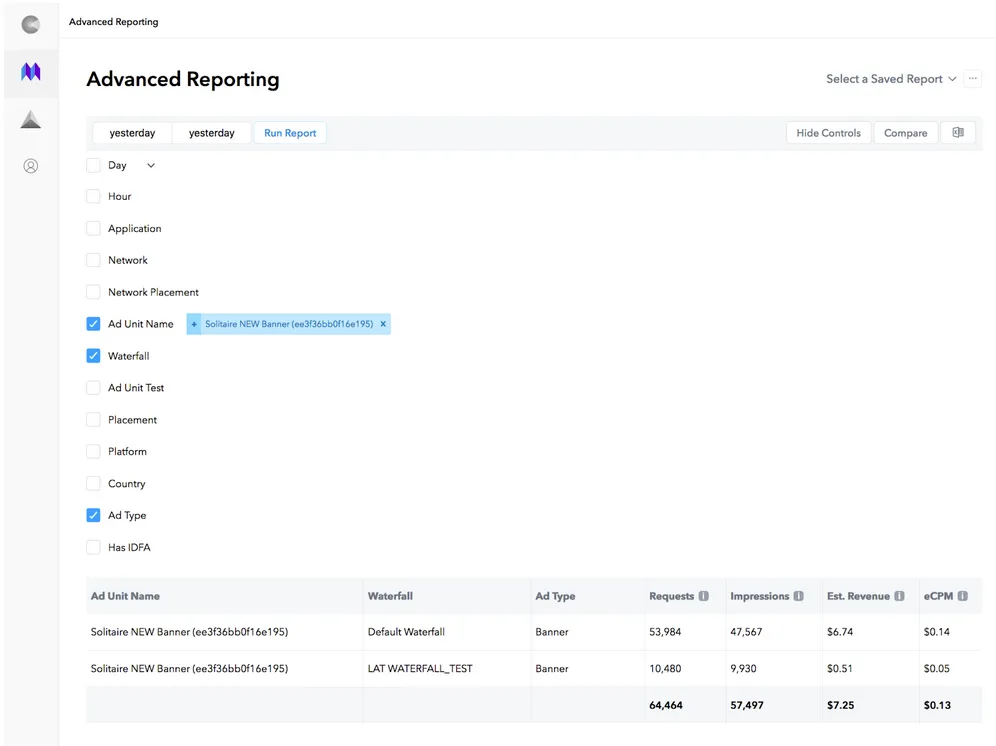Image resolution: width=996 pixels, height=746 pixels.
Task: Click the plus icon in Ad Unit filter tag
Action: pos(194,324)
